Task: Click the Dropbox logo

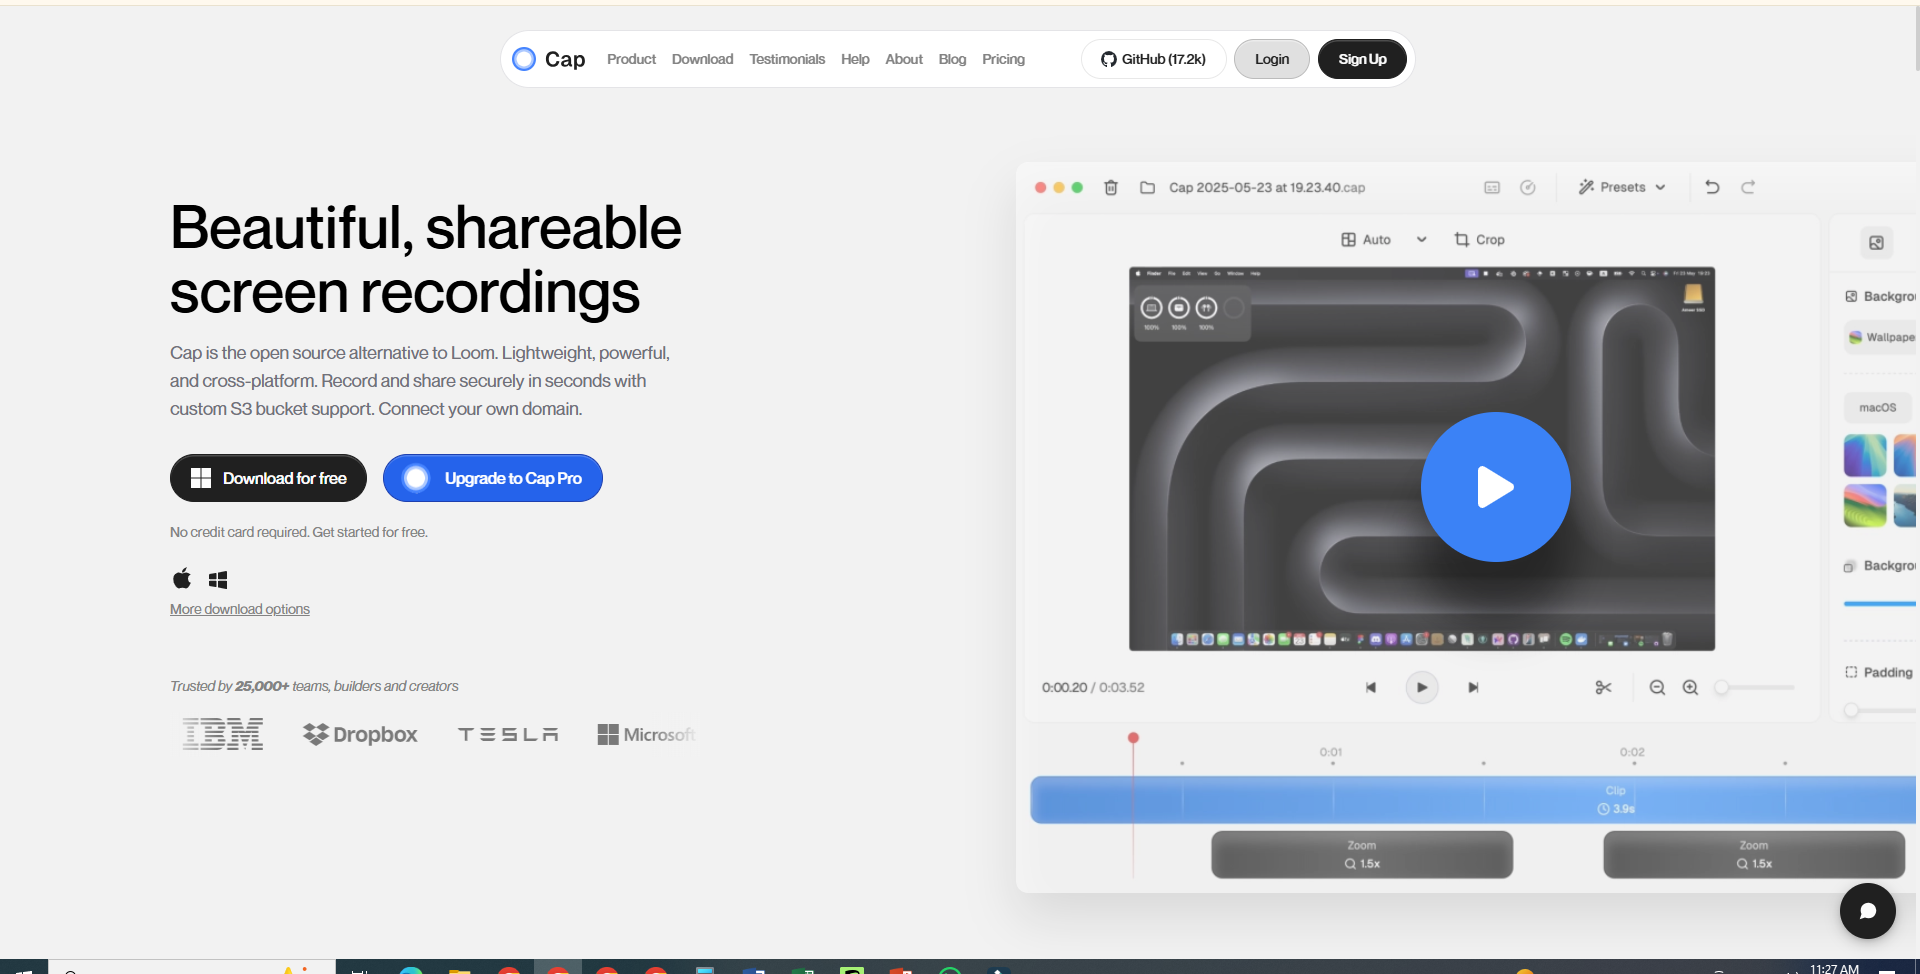Action: 360,734
